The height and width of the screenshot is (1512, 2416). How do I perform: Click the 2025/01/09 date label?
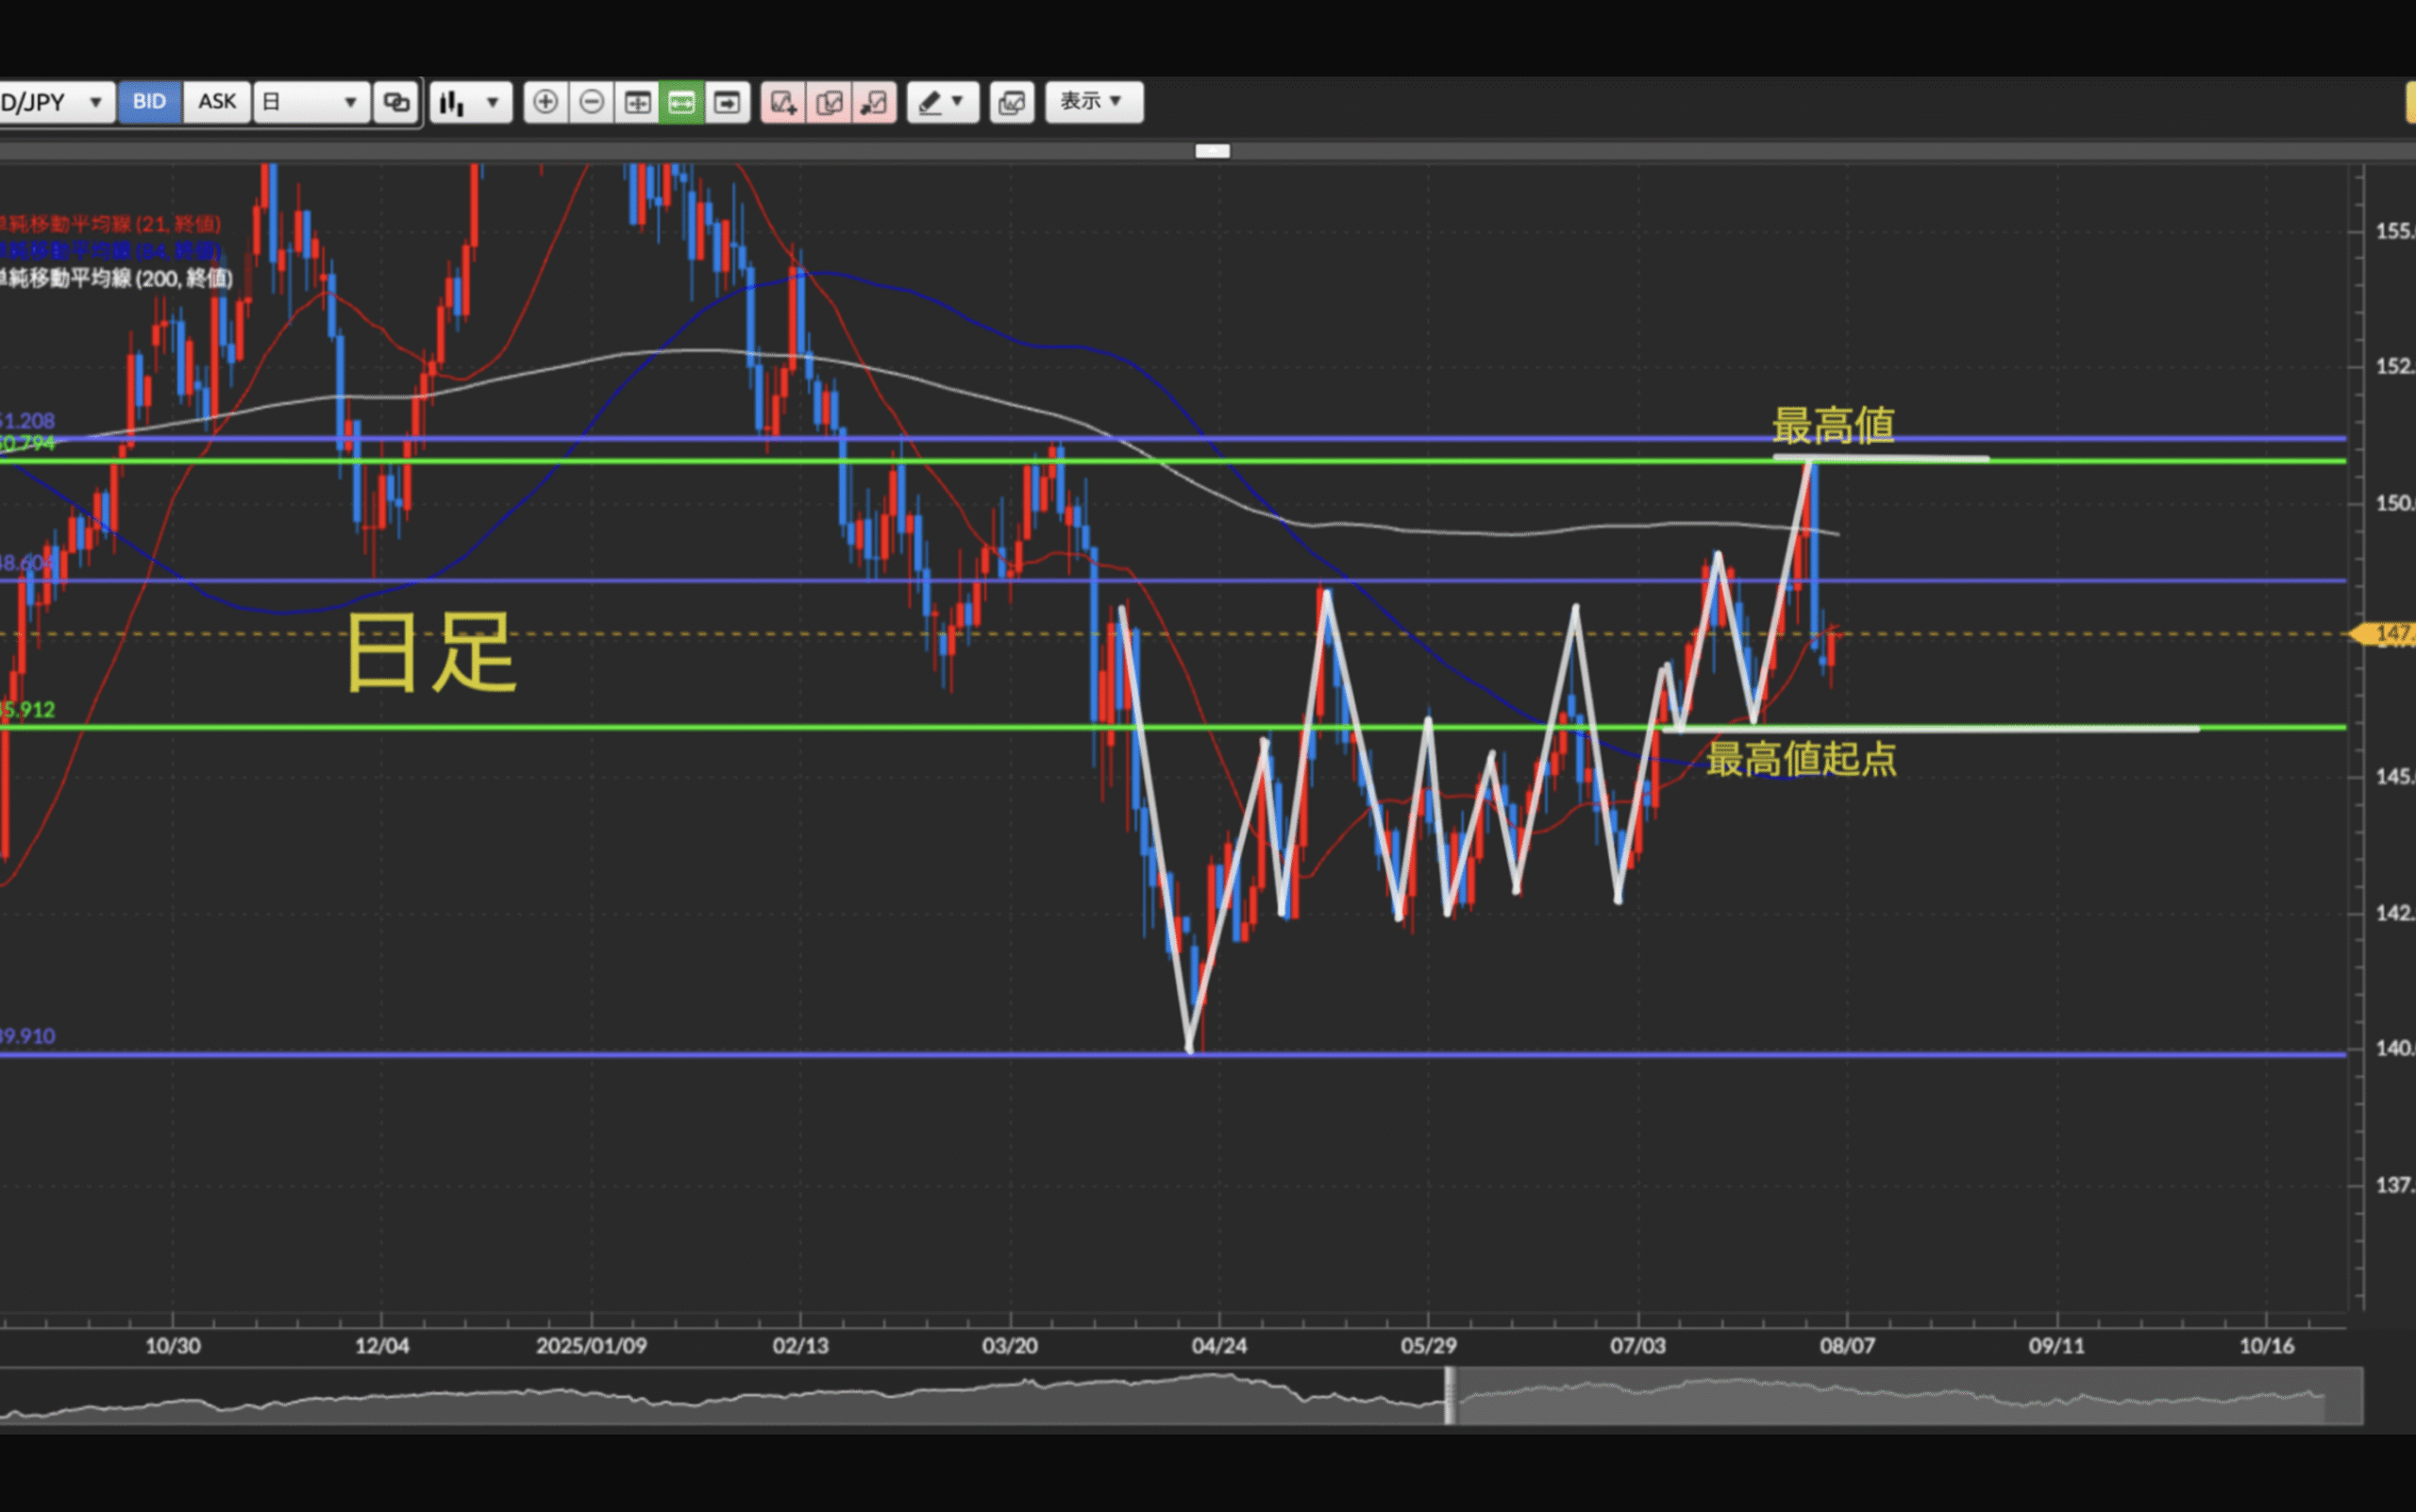(x=591, y=1345)
